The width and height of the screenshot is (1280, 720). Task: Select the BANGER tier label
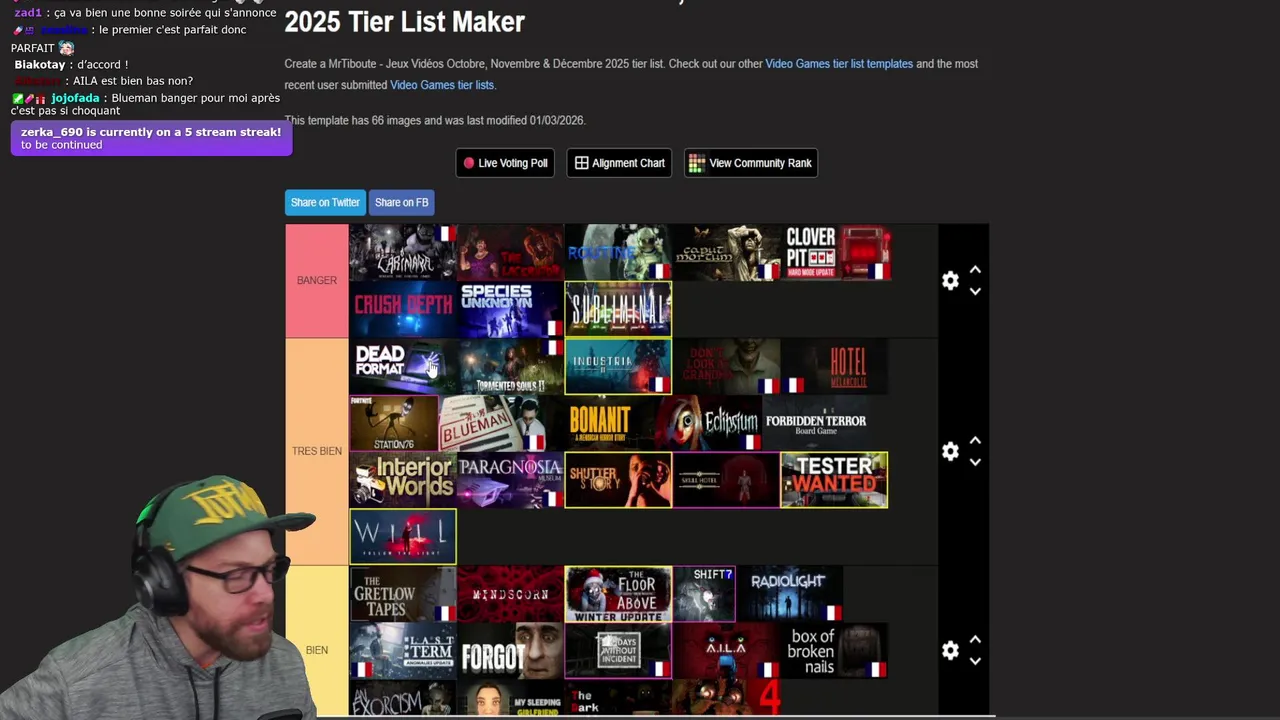[317, 281]
